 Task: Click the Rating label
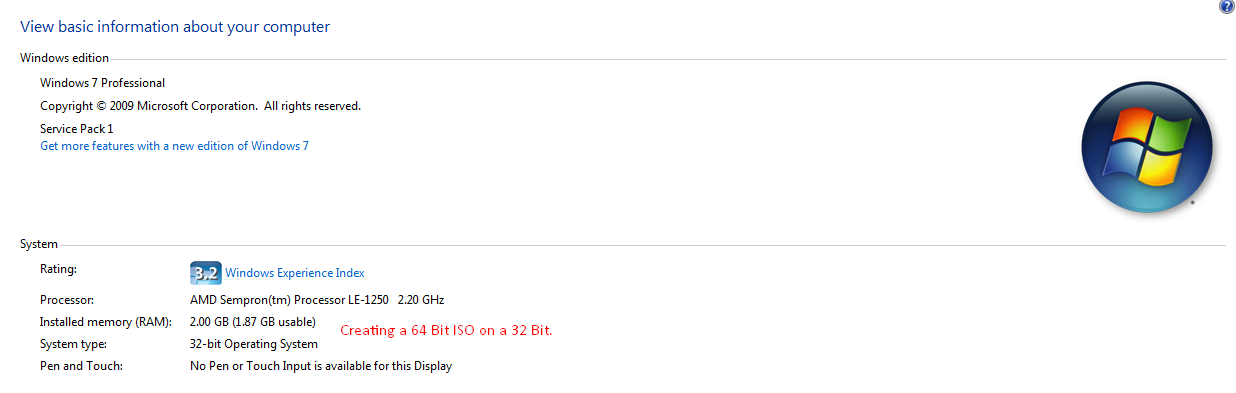[x=58, y=269]
